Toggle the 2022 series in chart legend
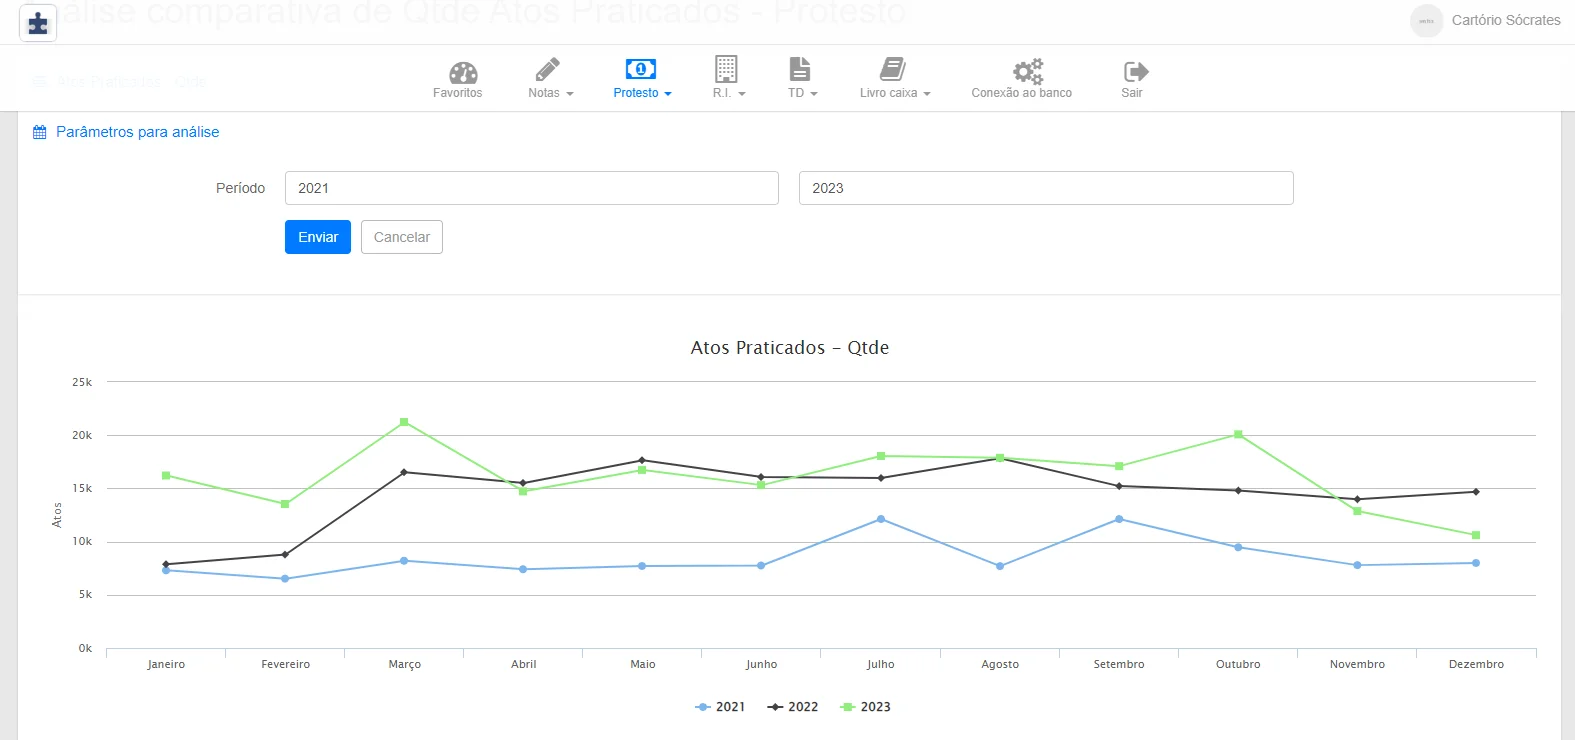 pyautogui.click(x=793, y=707)
